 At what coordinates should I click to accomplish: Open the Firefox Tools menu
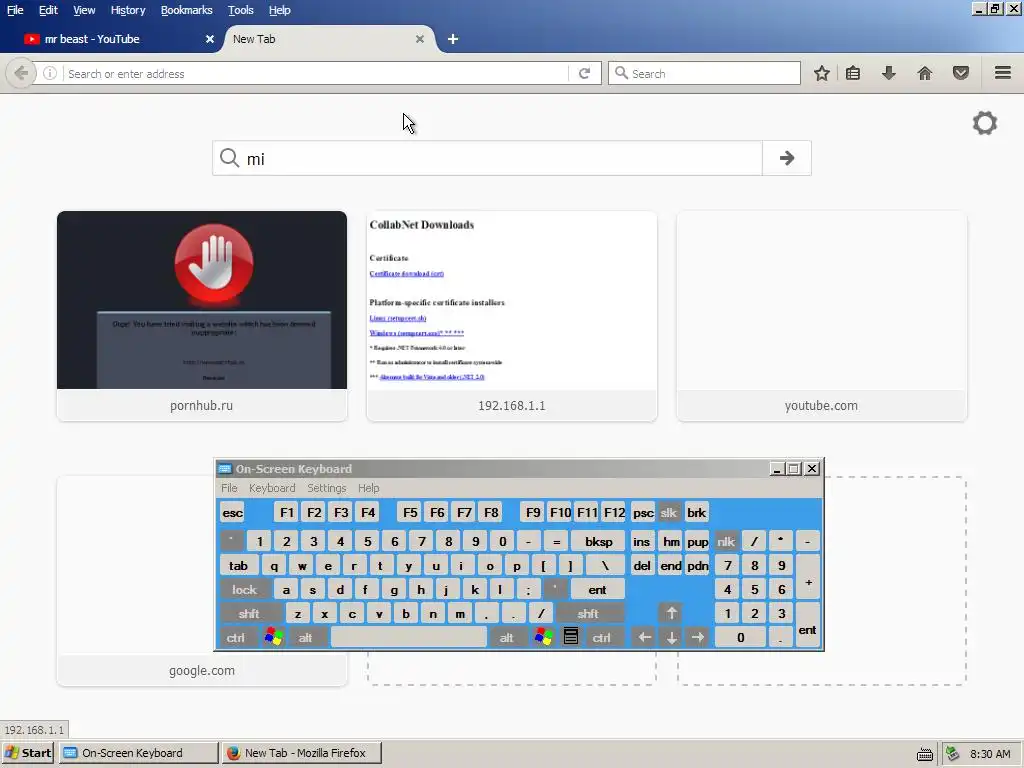240,10
